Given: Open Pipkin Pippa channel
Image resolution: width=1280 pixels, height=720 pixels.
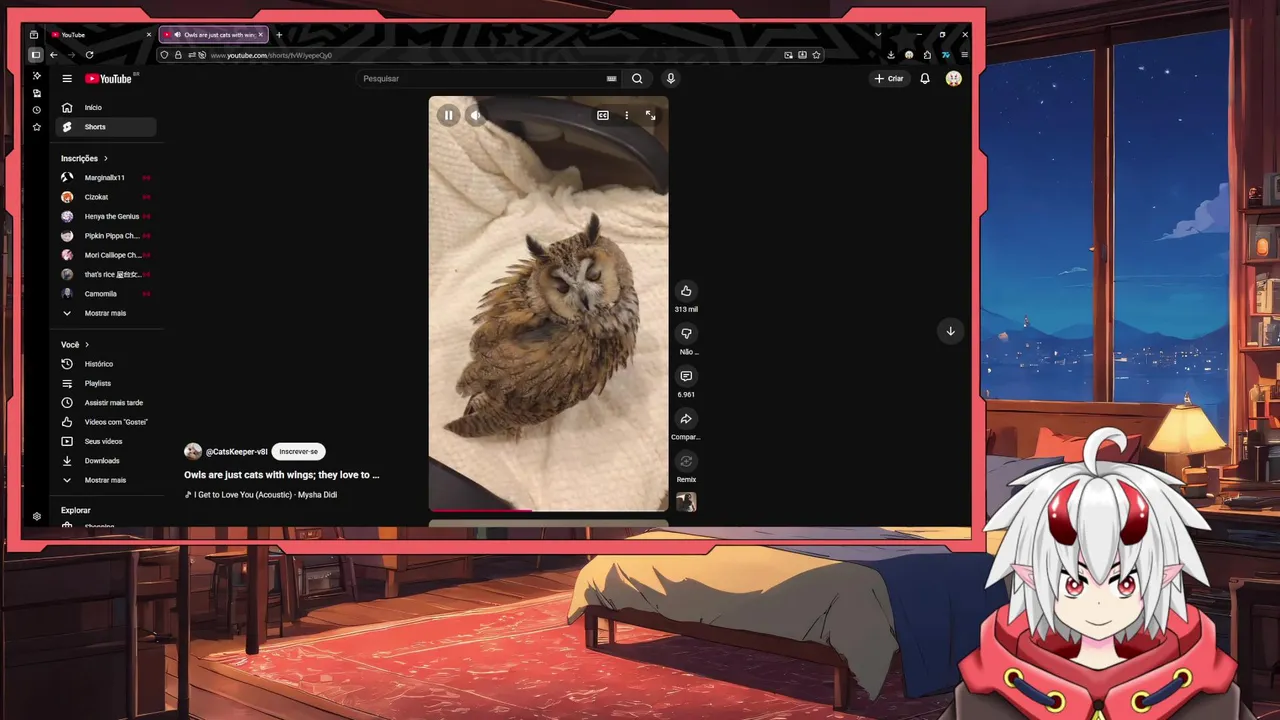Looking at the screenshot, I should (x=106, y=236).
